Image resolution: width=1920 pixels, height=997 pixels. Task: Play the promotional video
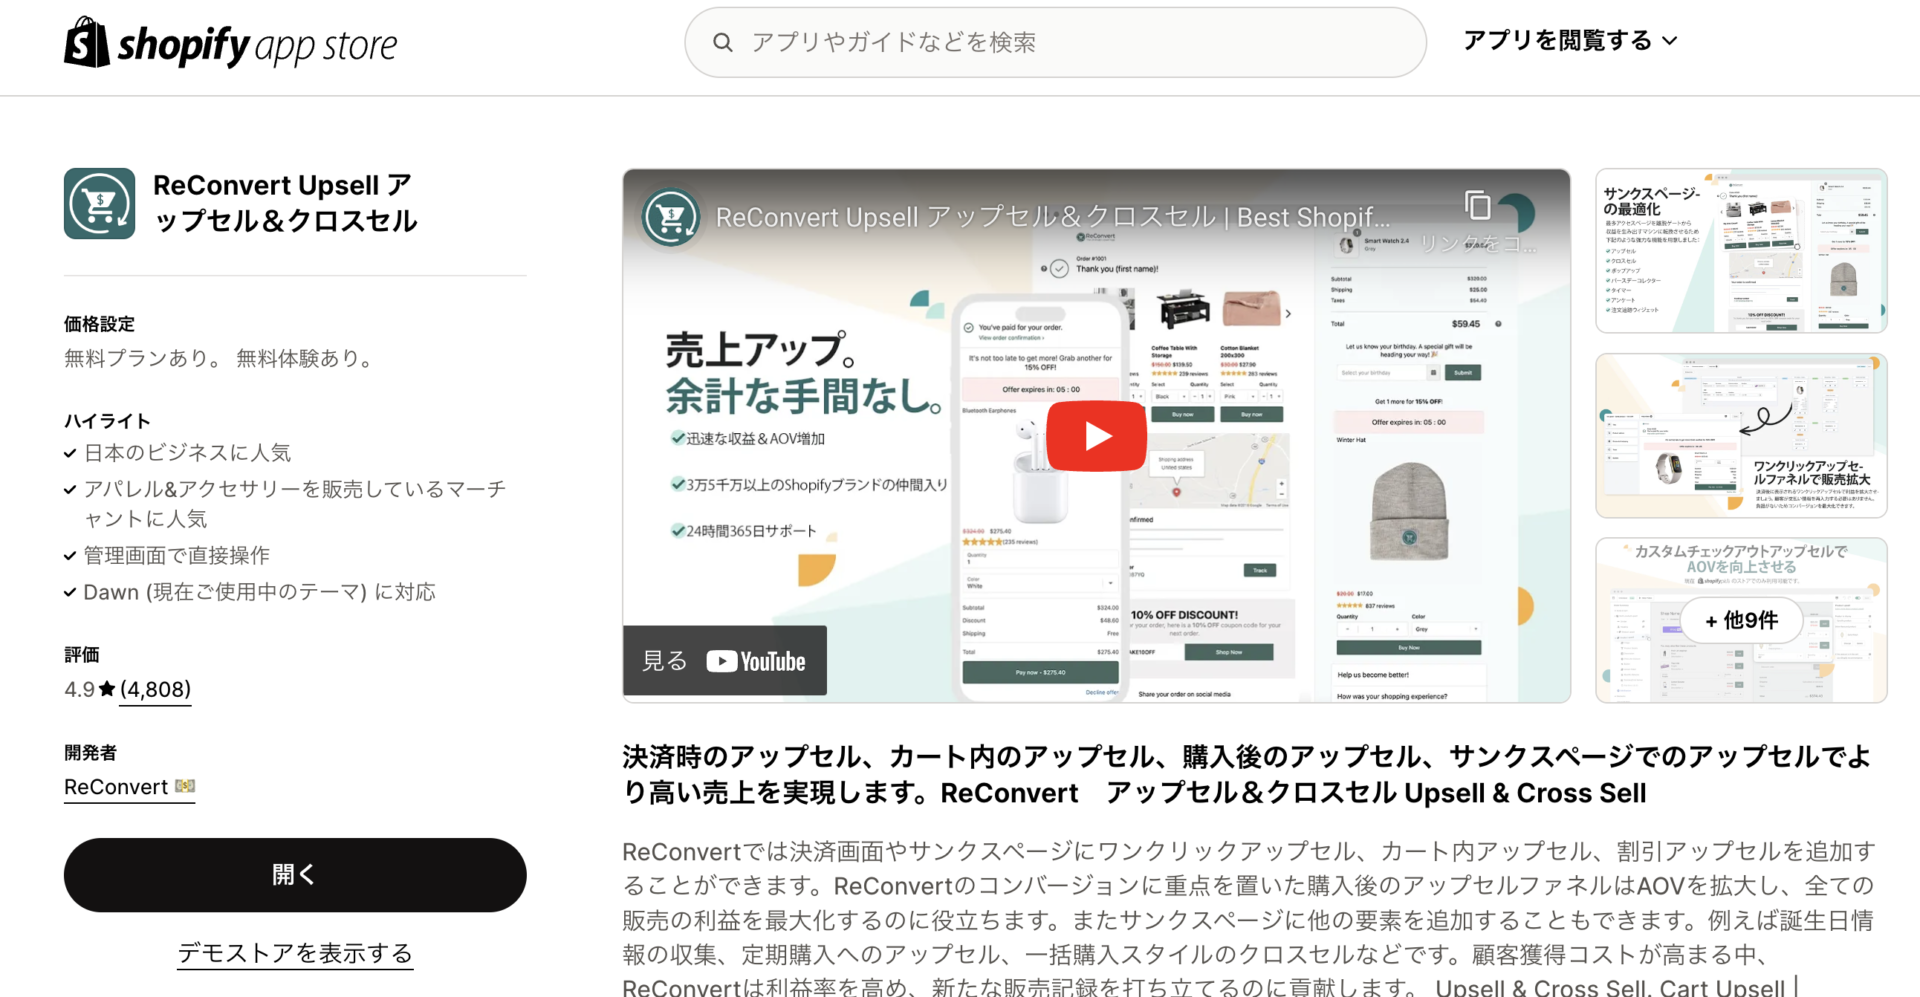pyautogui.click(x=1096, y=434)
